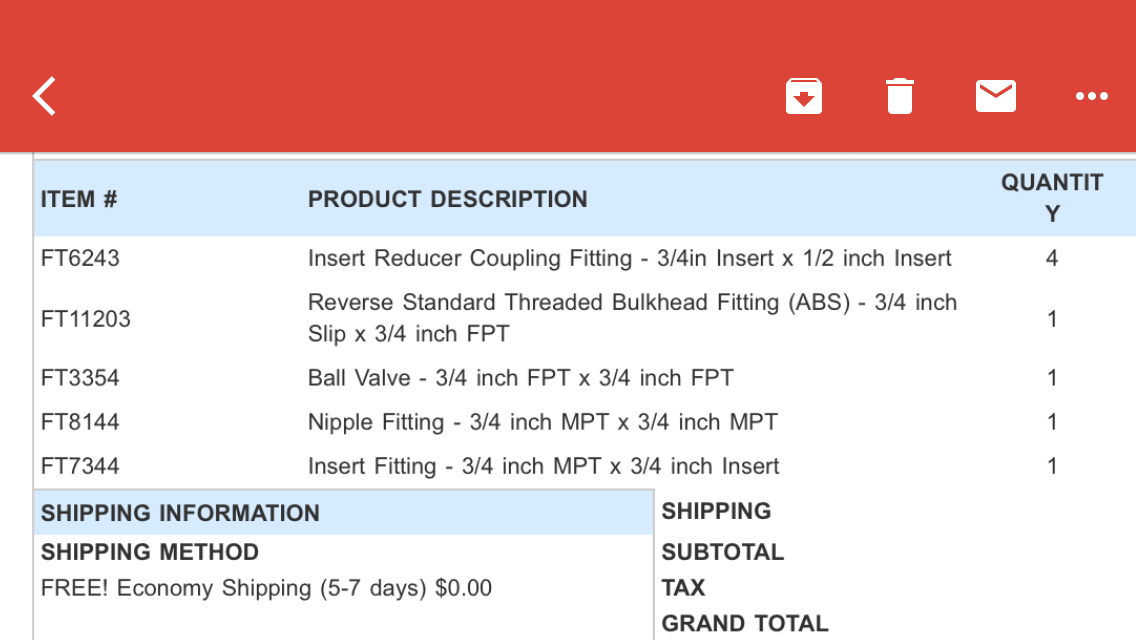Tap the FREE Economy Shipping method text
The image size is (1136, 640).
click(x=267, y=588)
